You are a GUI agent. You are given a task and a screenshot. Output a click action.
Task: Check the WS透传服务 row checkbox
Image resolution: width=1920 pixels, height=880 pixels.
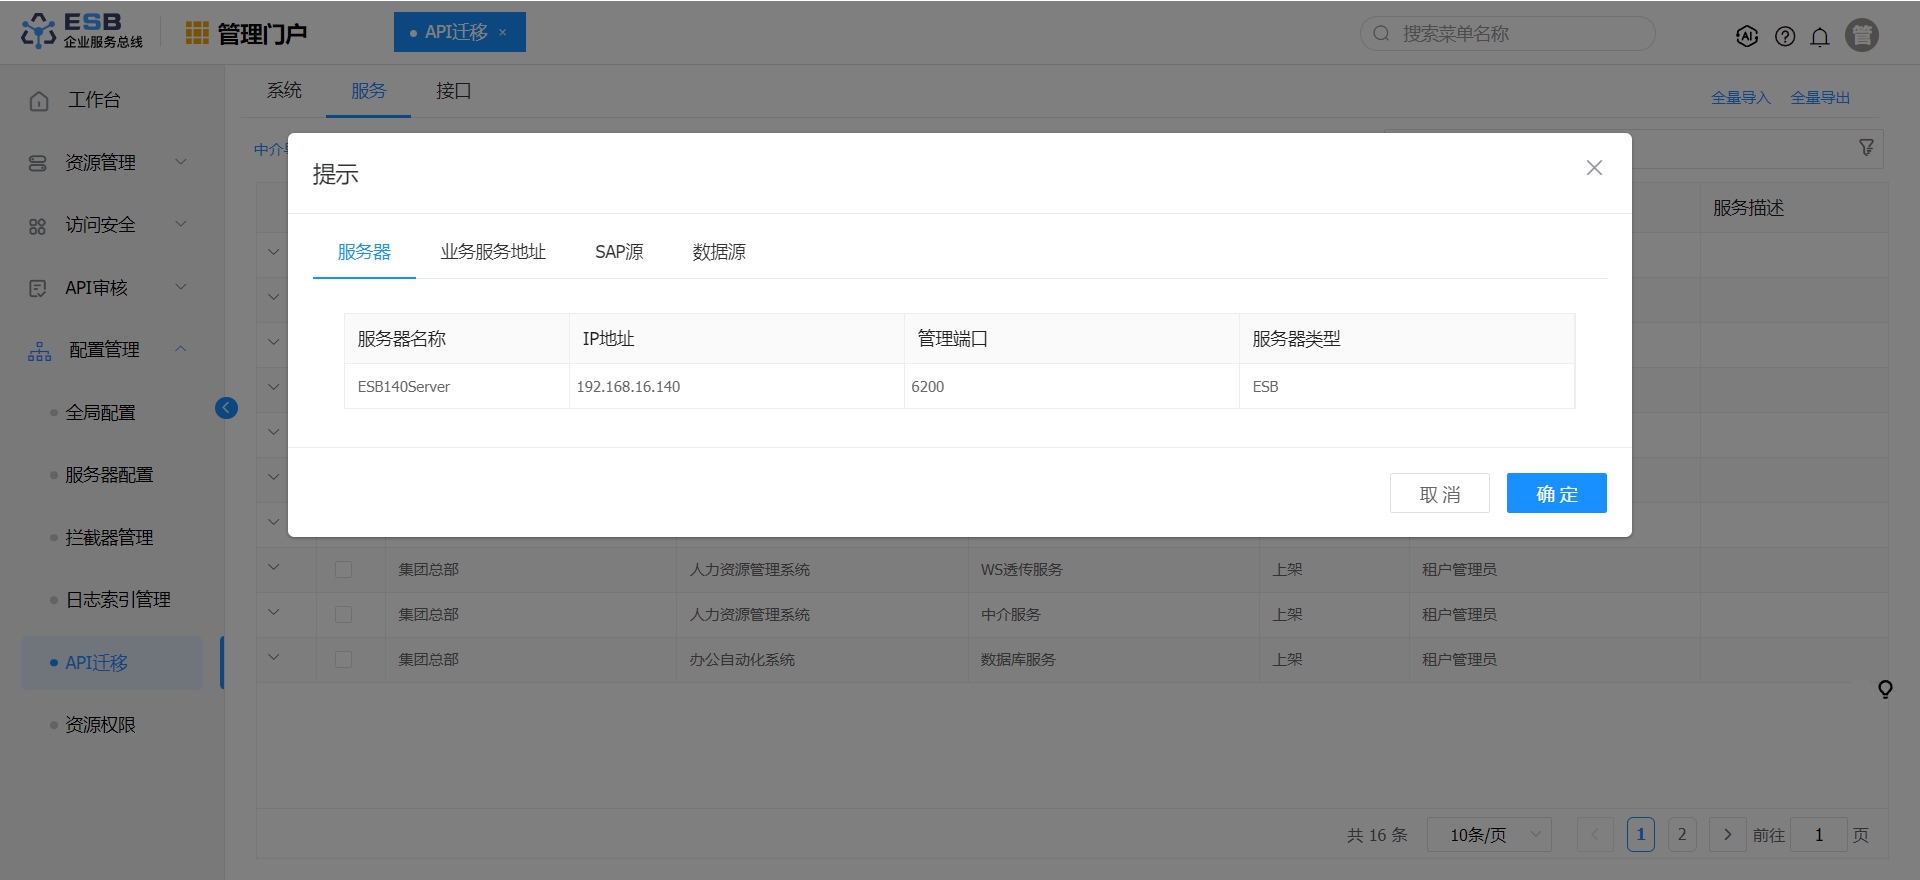343,569
